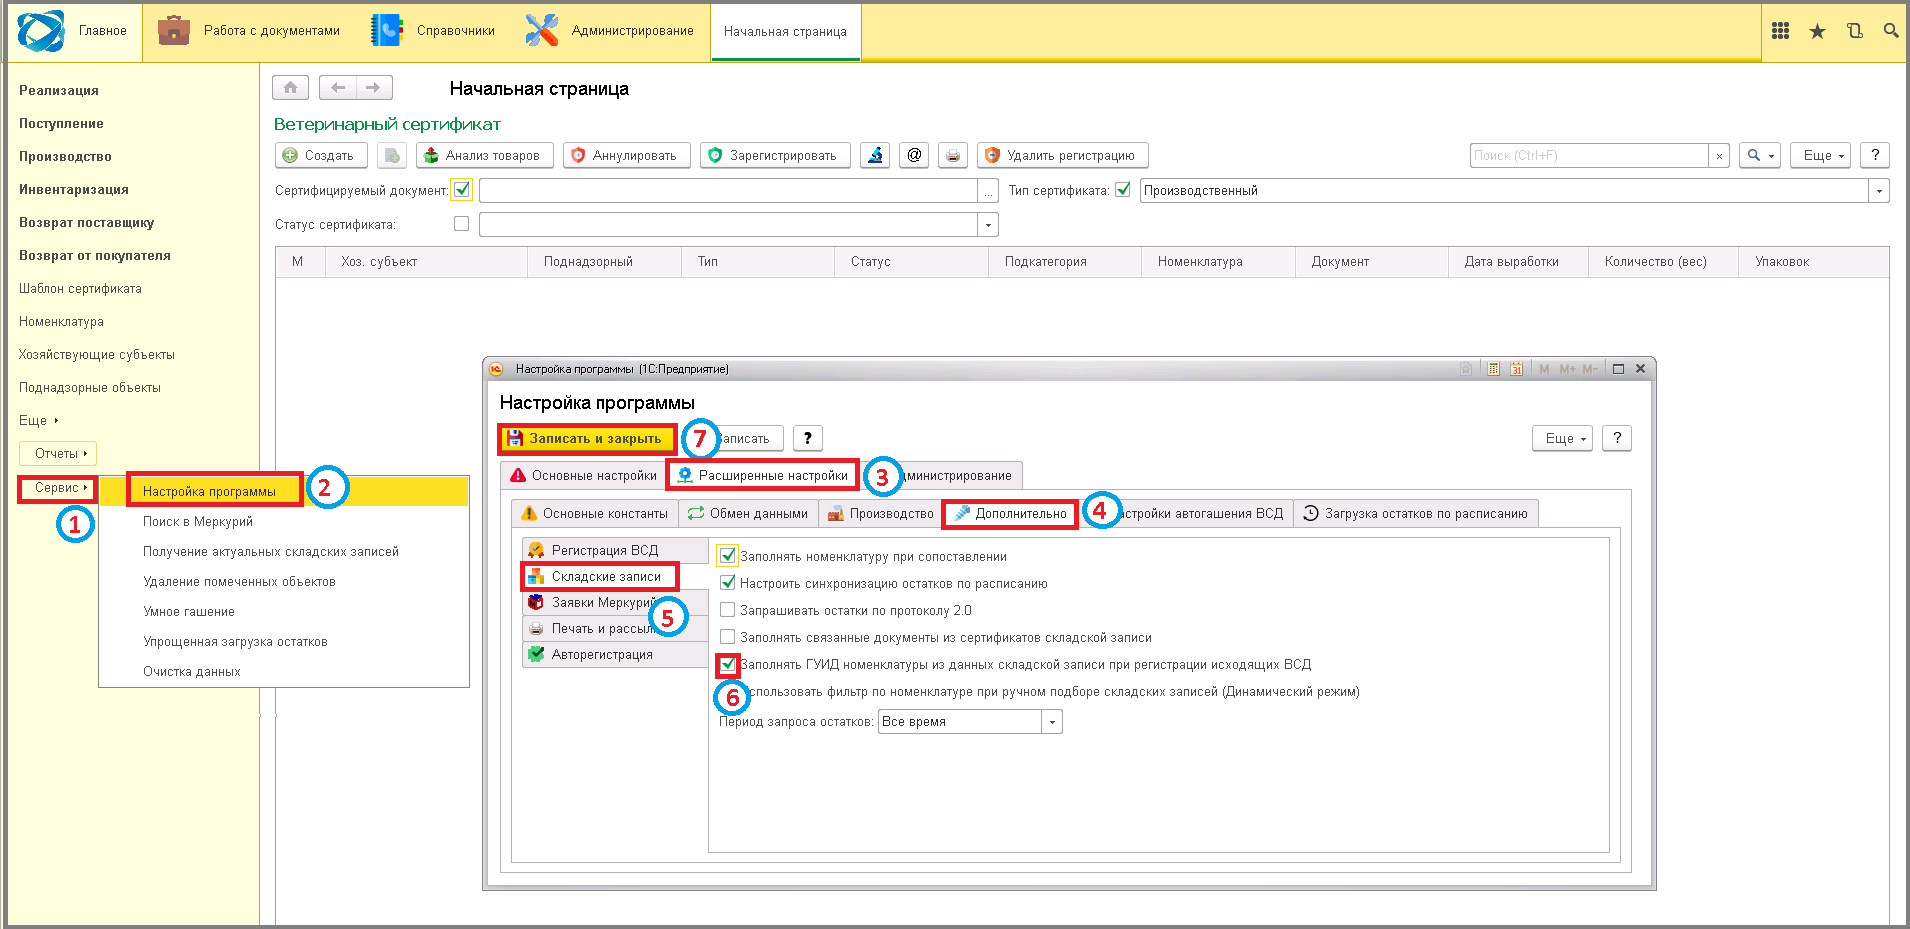Open the calculator icon in the dialog title bar
The height and width of the screenshot is (929, 1910).
(x=1493, y=369)
